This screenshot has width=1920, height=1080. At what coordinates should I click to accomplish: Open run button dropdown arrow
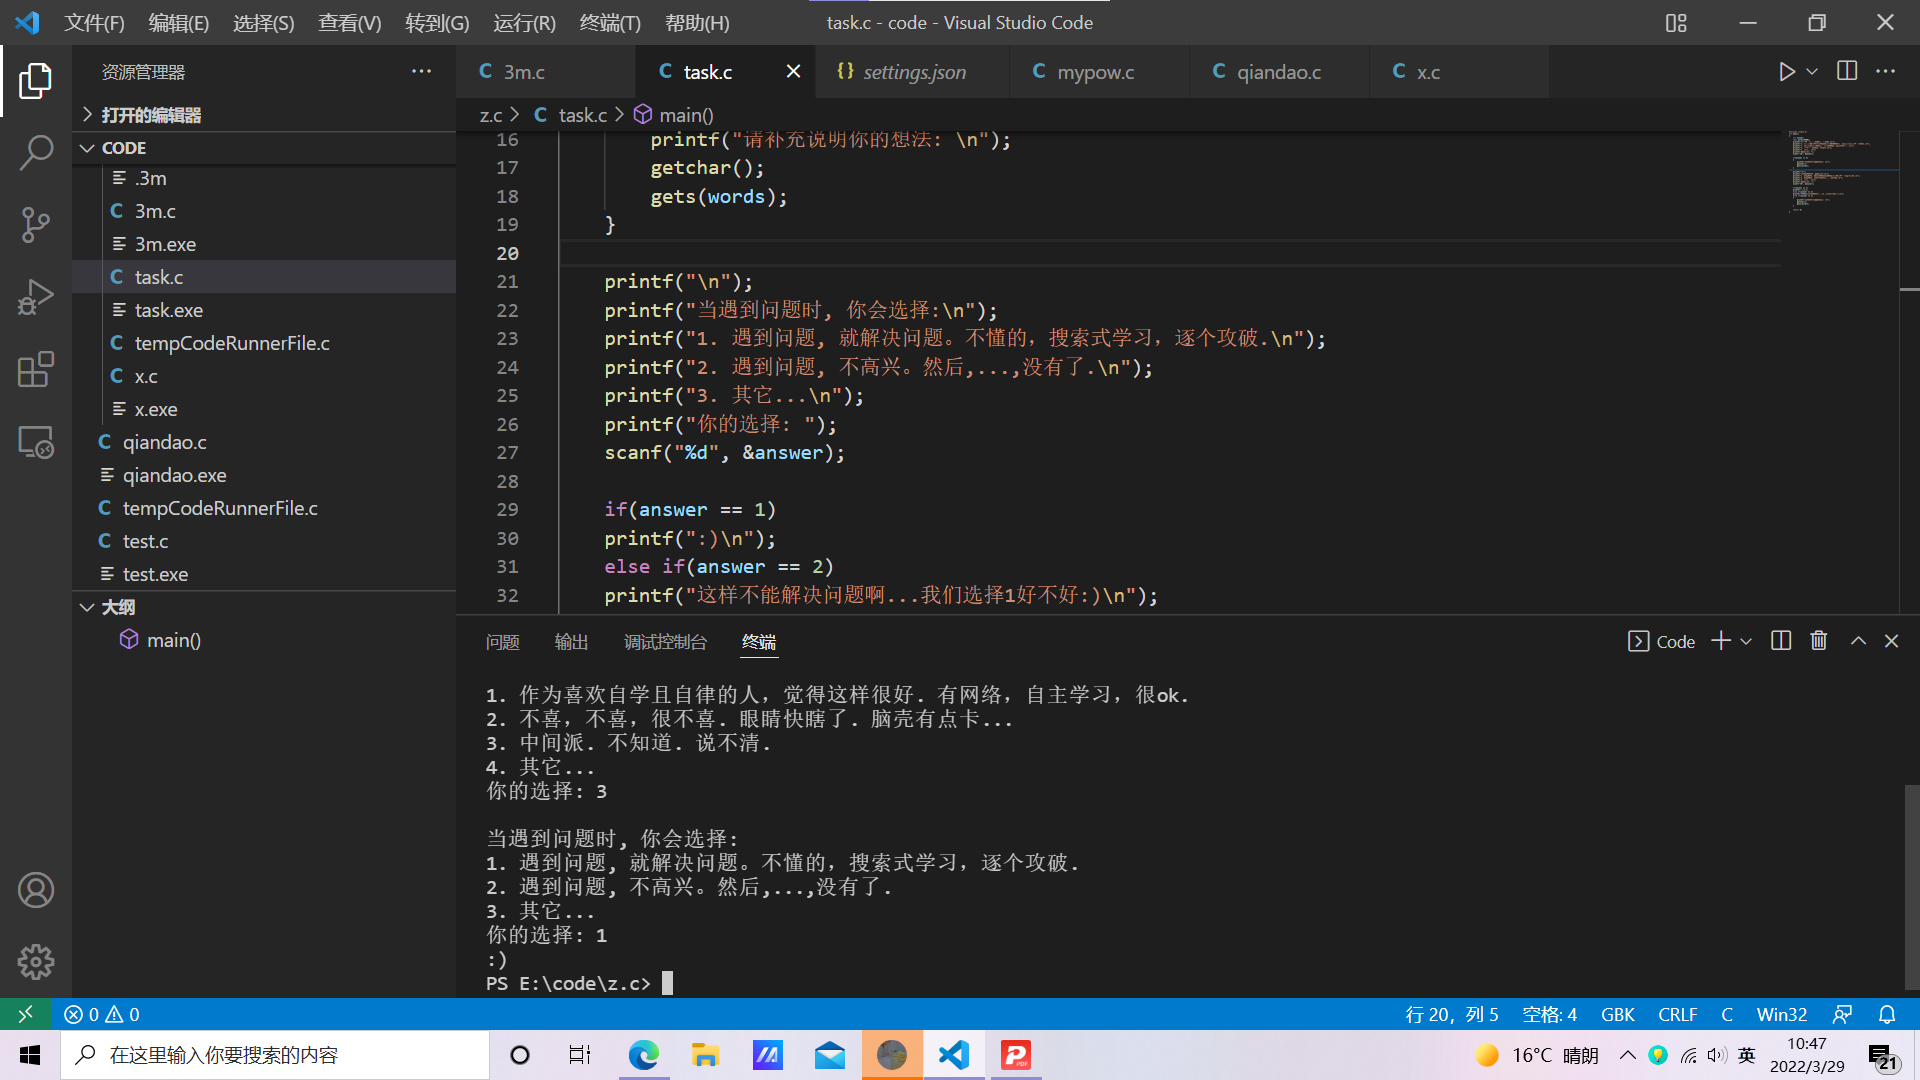point(1812,72)
